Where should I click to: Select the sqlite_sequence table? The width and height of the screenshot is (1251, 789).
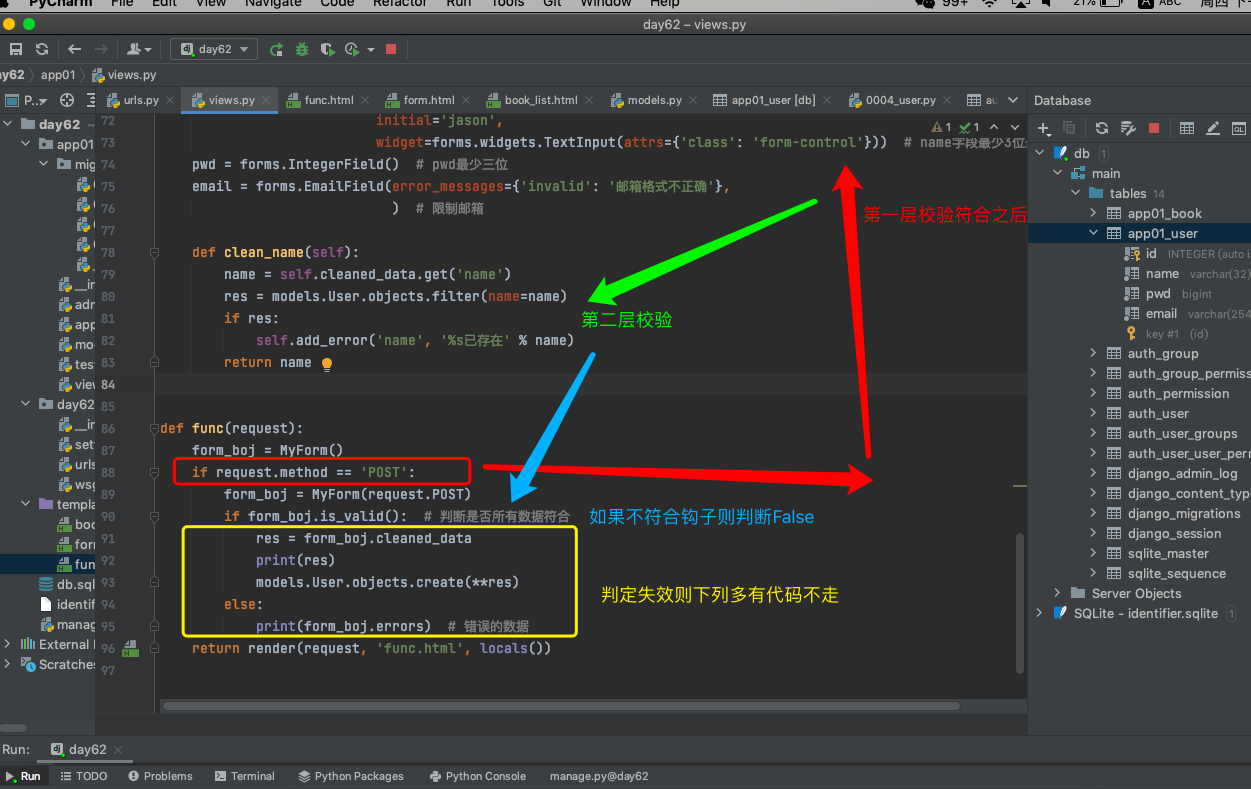1176,573
